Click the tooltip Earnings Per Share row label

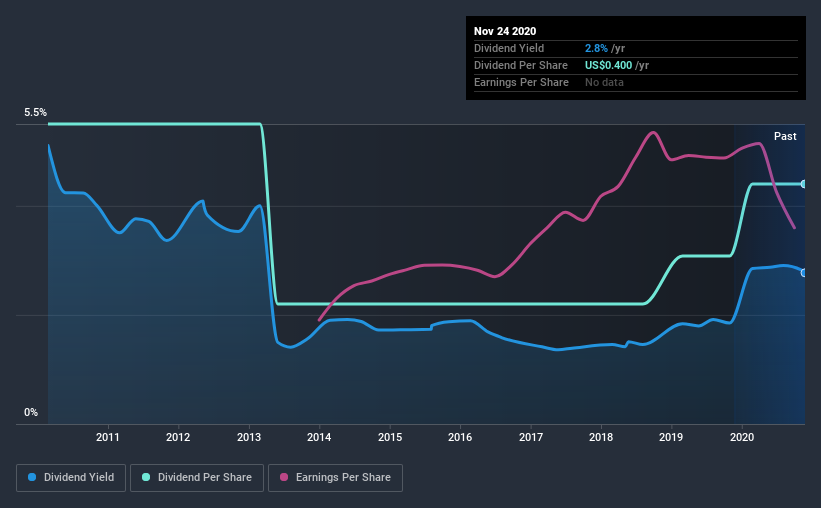coord(522,82)
